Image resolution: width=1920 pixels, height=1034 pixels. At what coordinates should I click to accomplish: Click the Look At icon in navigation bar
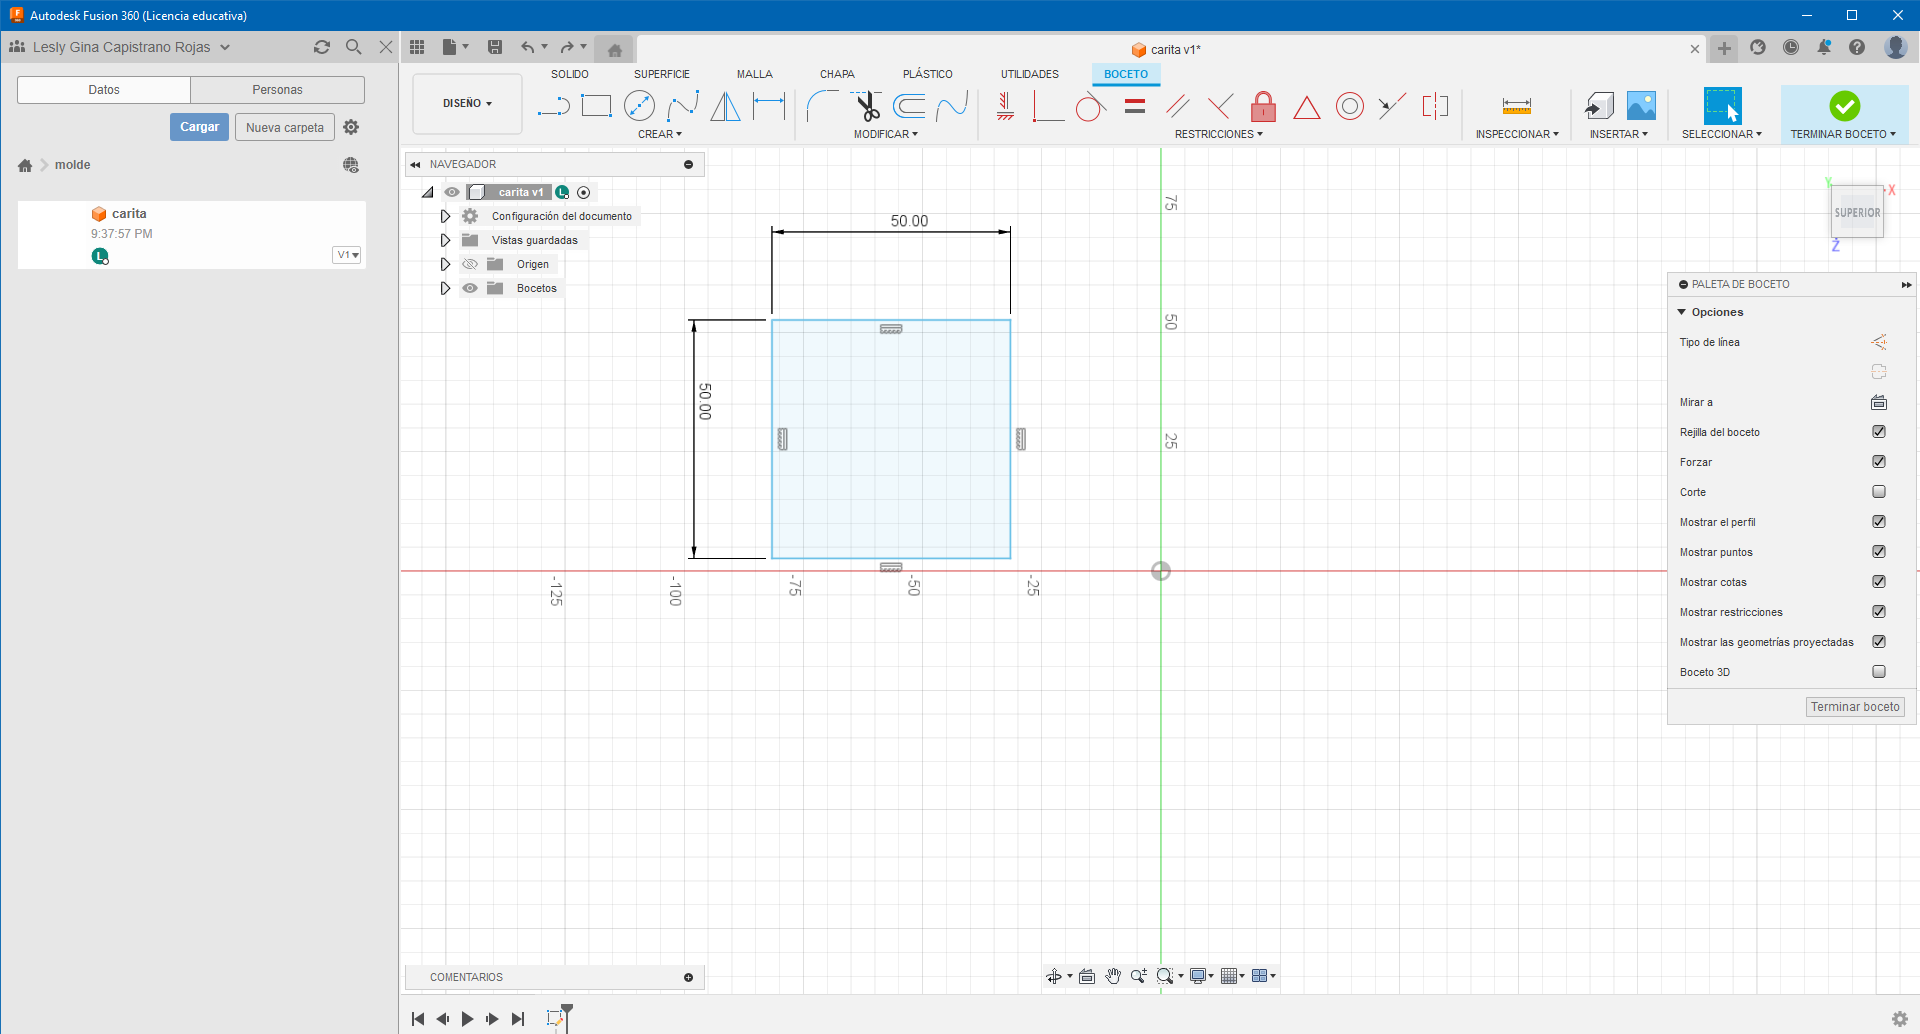(x=1087, y=976)
